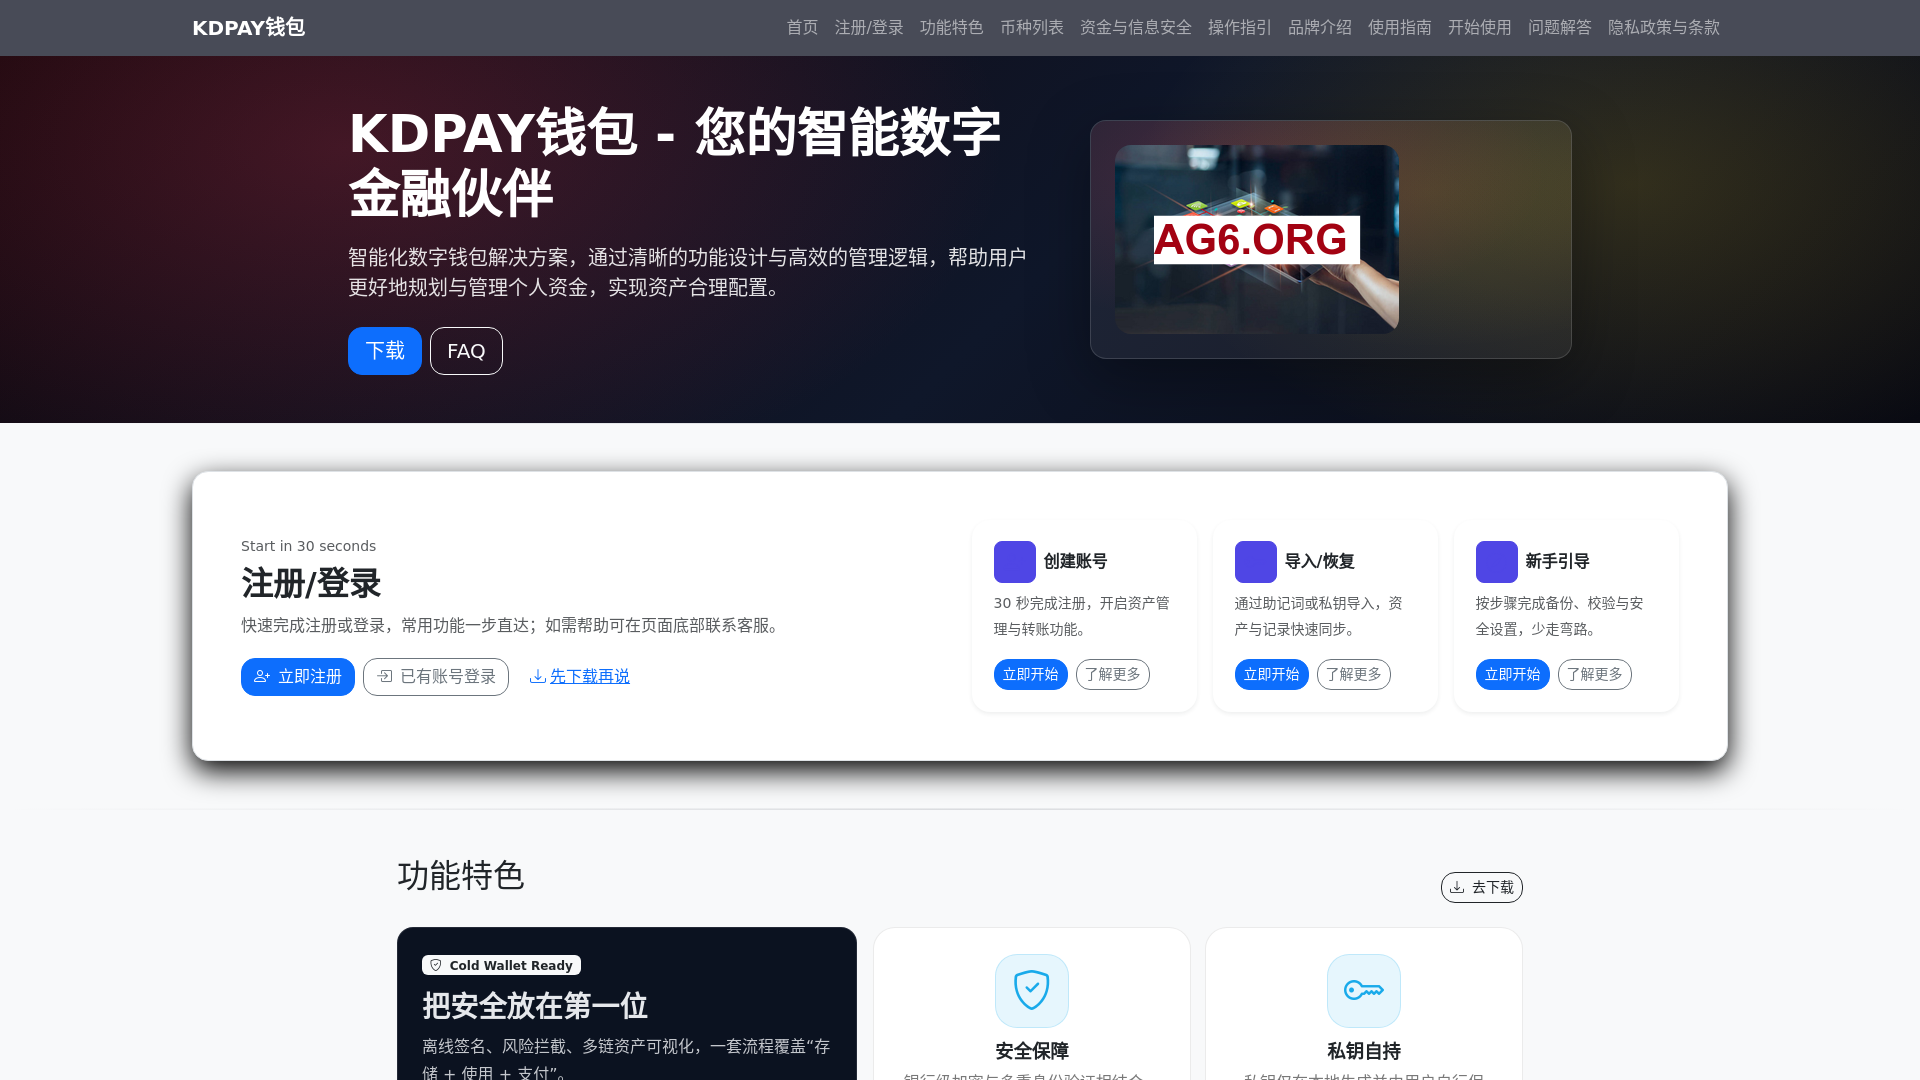Click 了解更多 in the 新手引导 card
The width and height of the screenshot is (1920, 1080).
(x=1595, y=675)
